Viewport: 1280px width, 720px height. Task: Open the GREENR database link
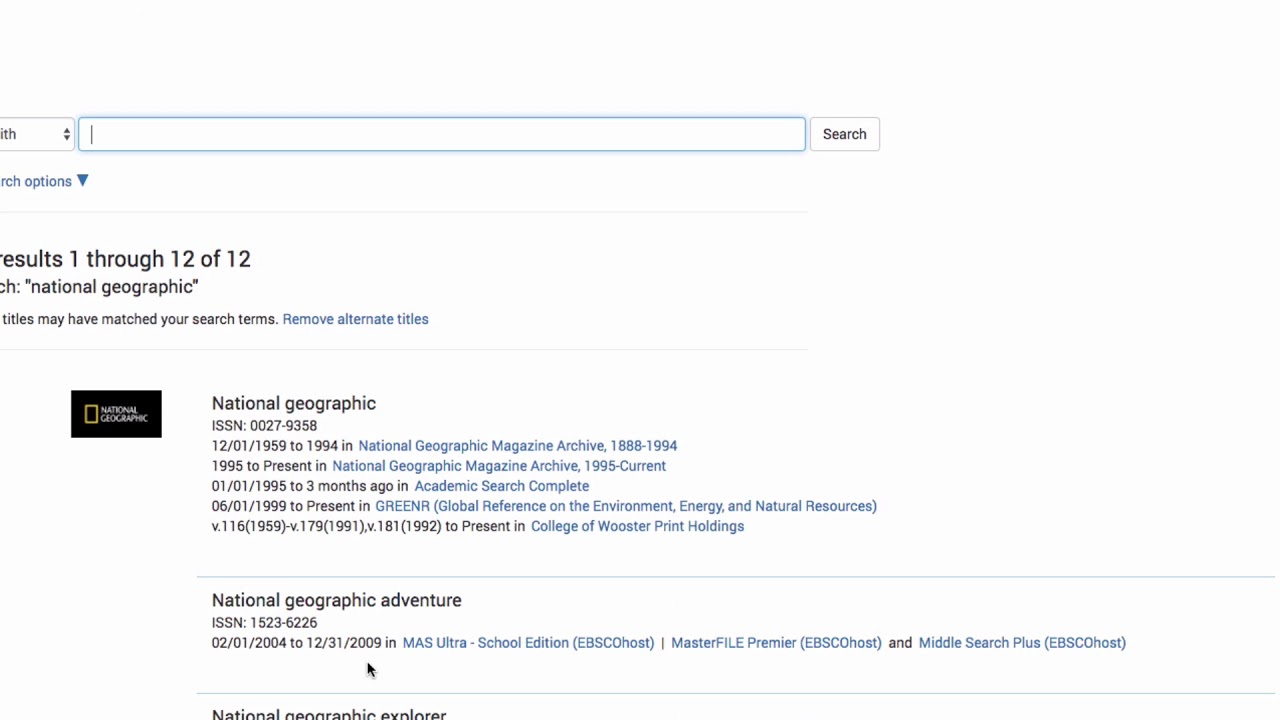coord(626,506)
